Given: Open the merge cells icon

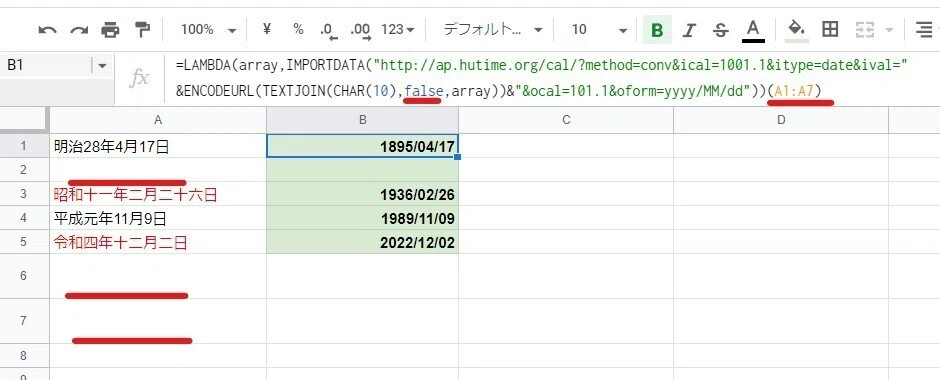Looking at the screenshot, I should 864,29.
